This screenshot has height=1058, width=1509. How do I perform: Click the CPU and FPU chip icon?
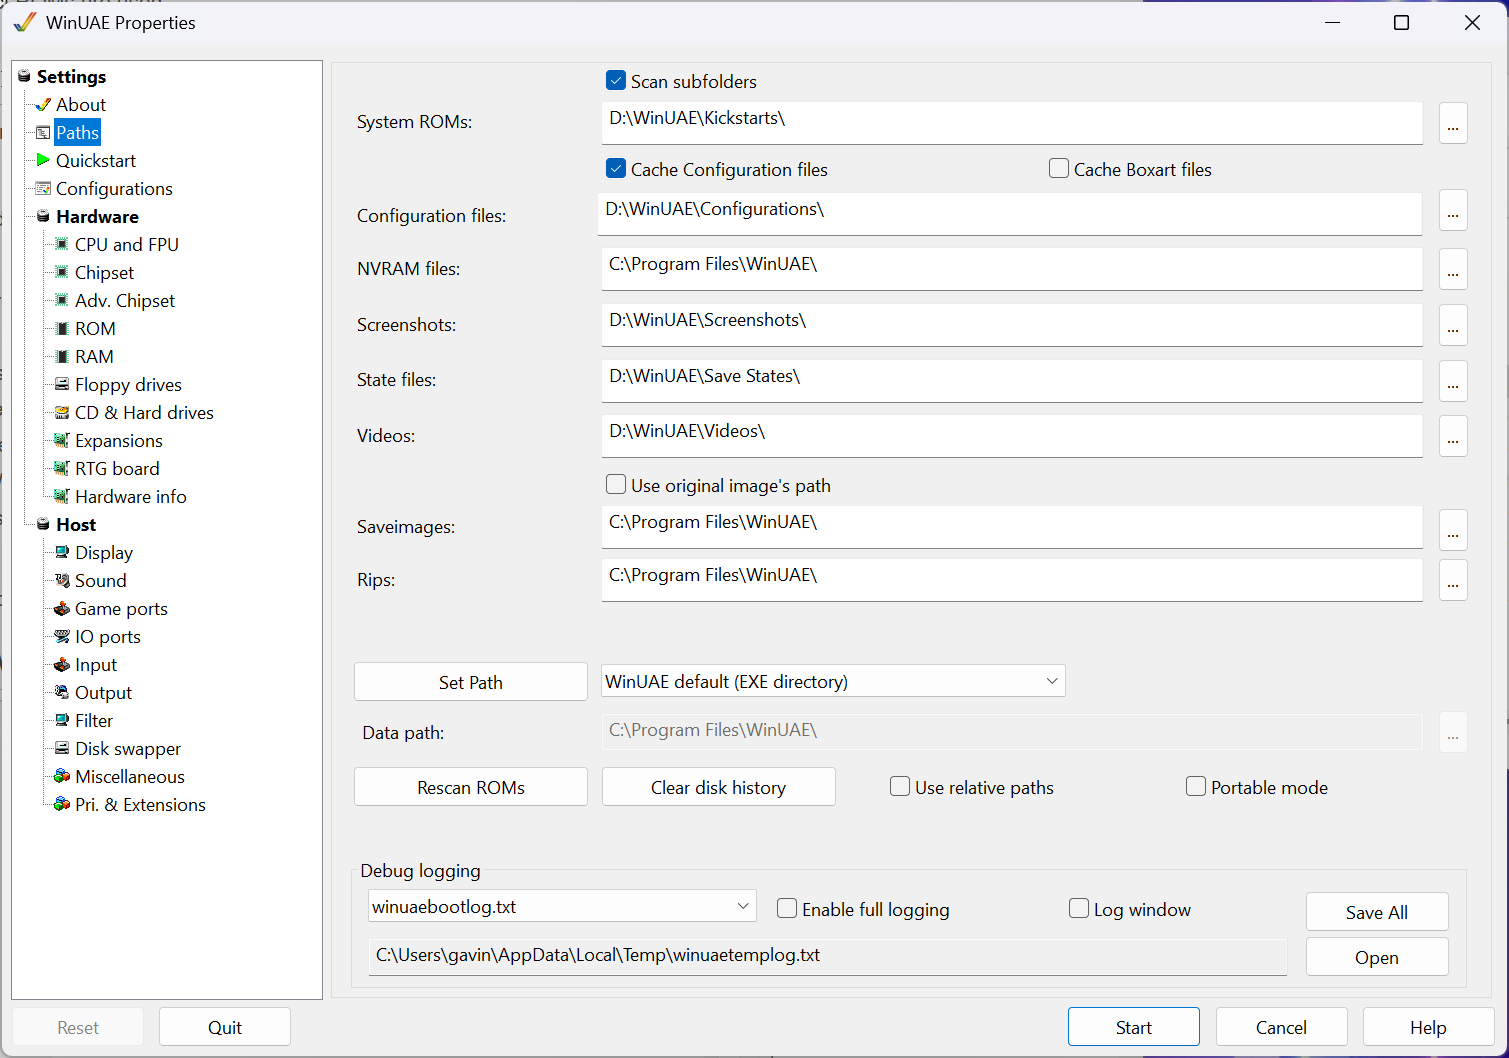click(x=62, y=244)
